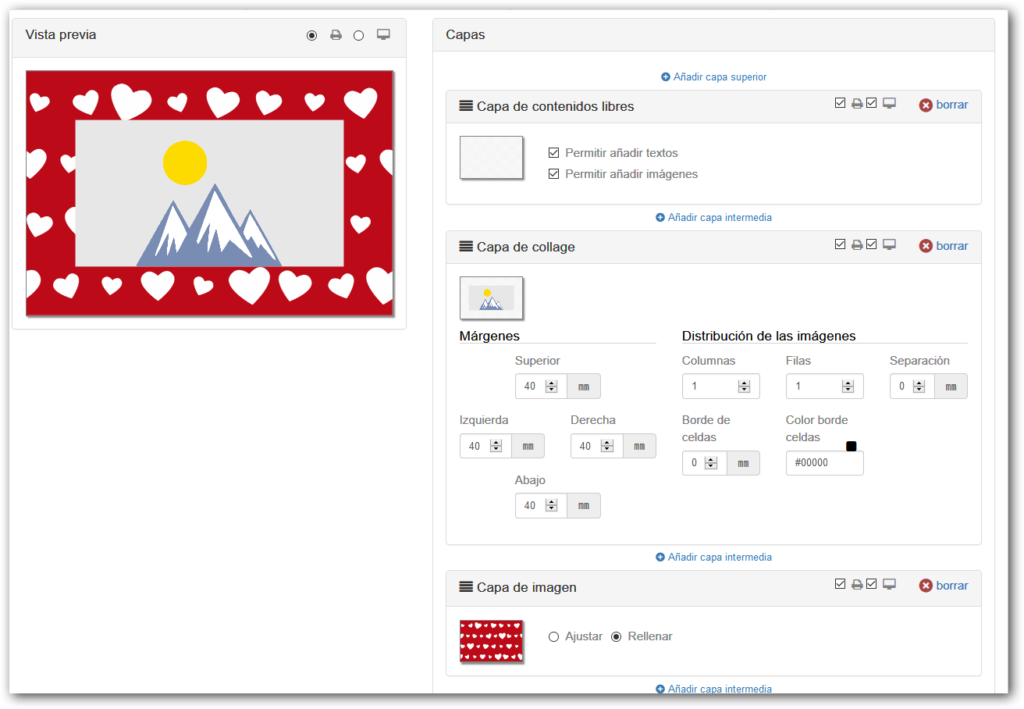Click the monitor icon in Vista previa header
Screen dimensions: 1024x709
[383, 35]
